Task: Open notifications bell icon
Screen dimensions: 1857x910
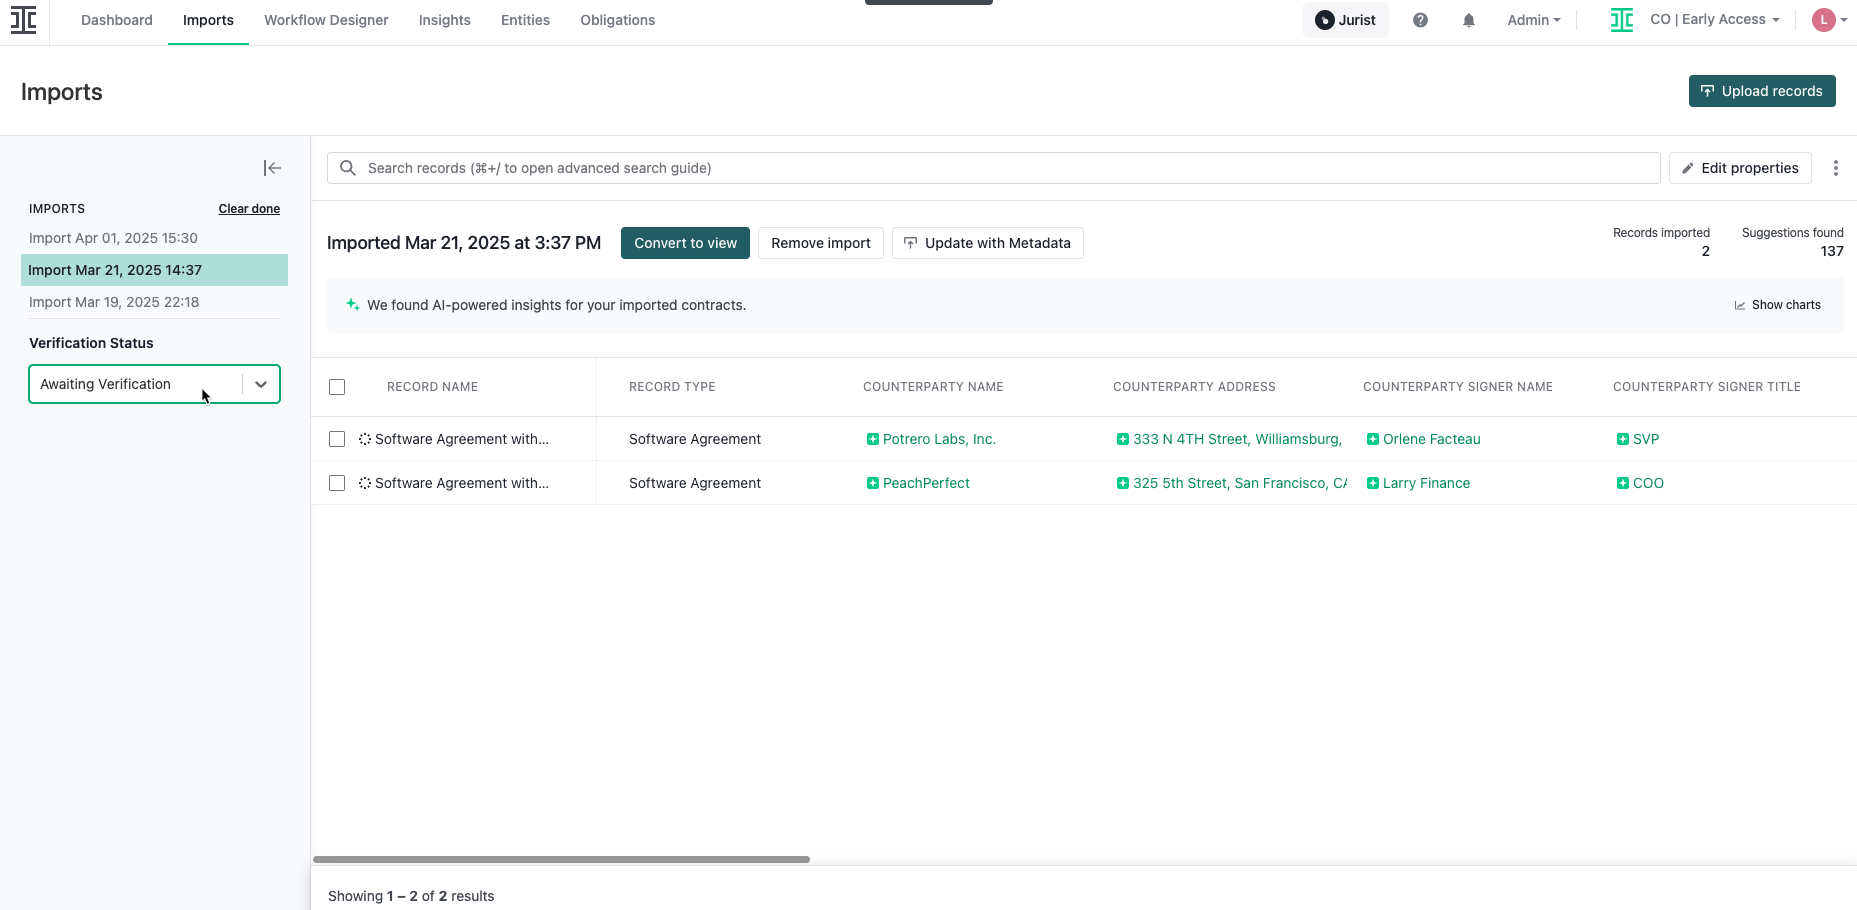Action: [1469, 20]
